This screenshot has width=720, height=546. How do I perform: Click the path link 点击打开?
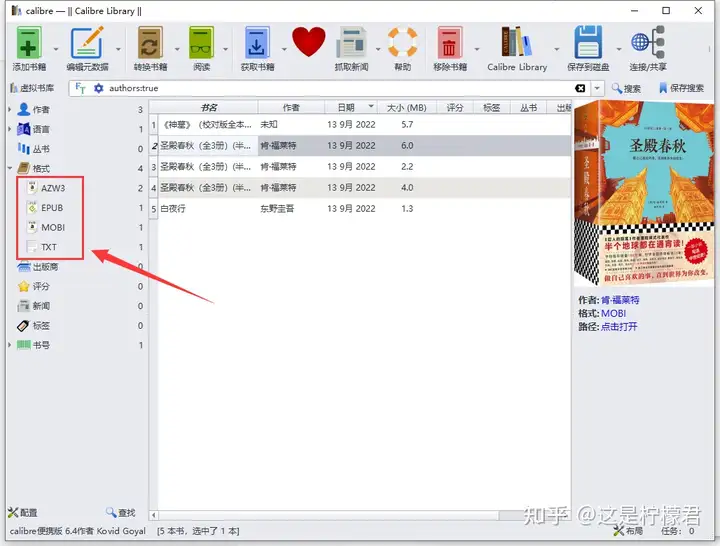[619, 326]
